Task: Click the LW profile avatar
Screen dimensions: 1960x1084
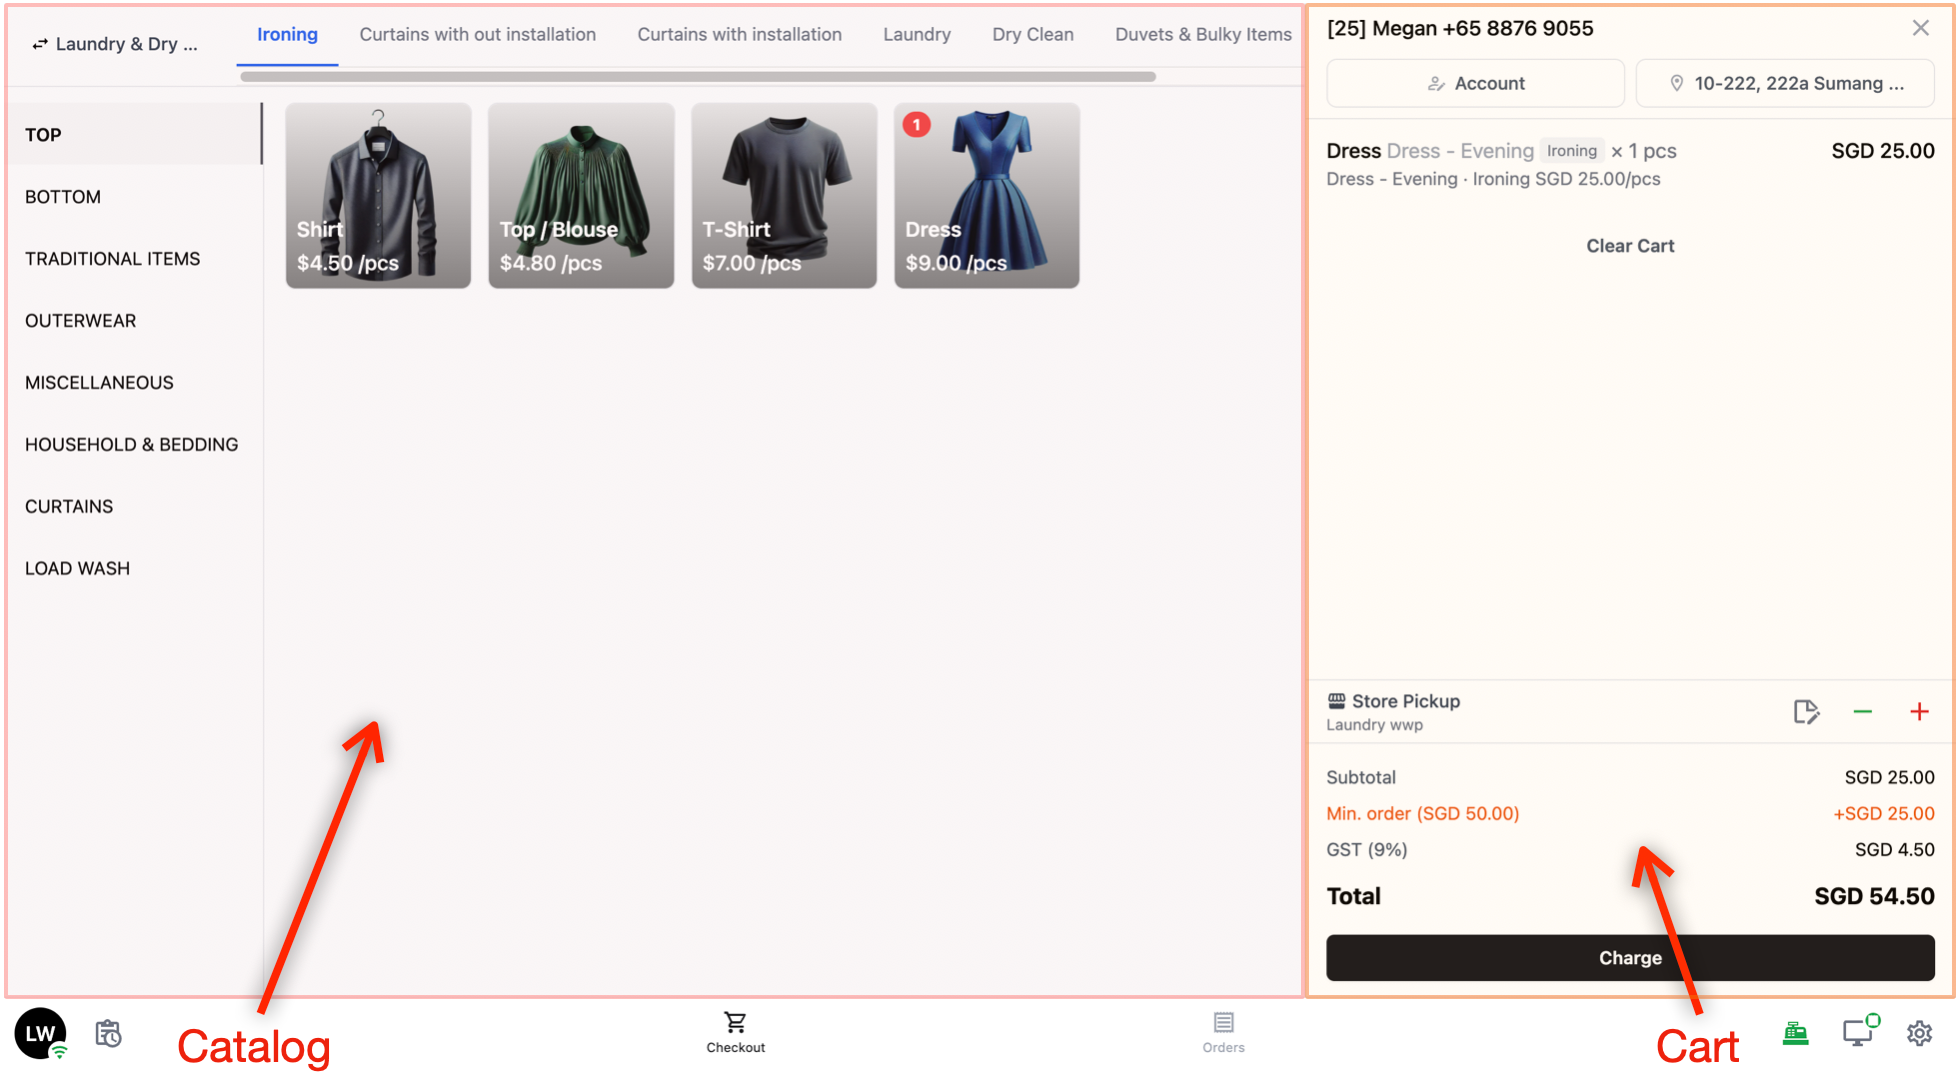Action: coord(40,1033)
